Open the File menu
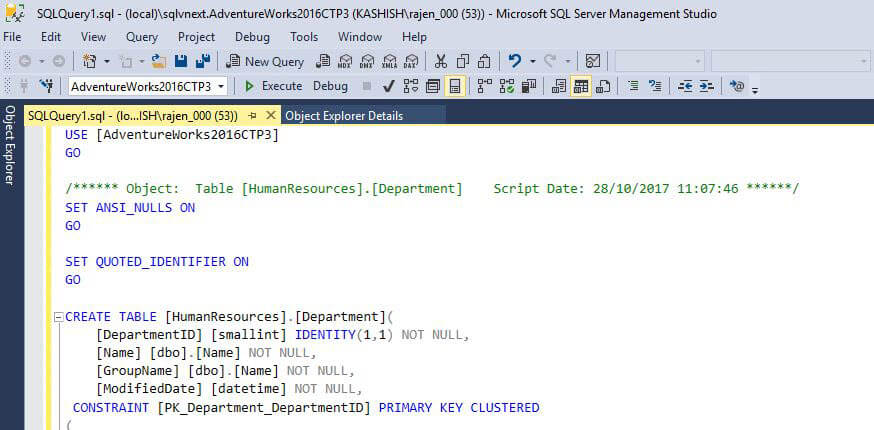The height and width of the screenshot is (430, 874). pyautogui.click(x=12, y=37)
